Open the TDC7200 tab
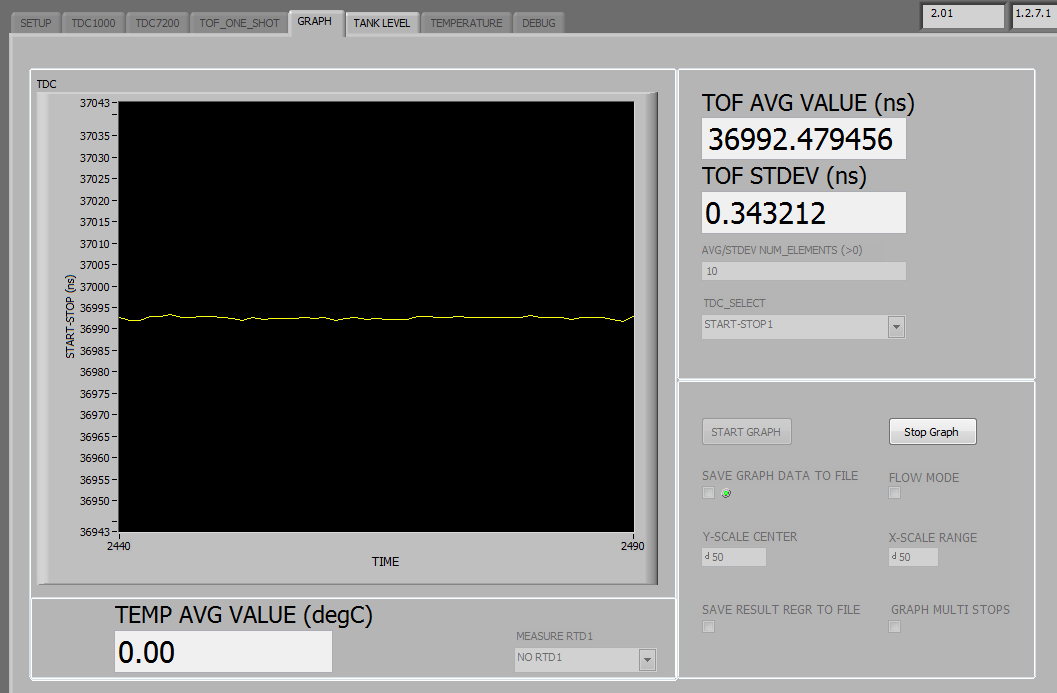 pos(157,23)
